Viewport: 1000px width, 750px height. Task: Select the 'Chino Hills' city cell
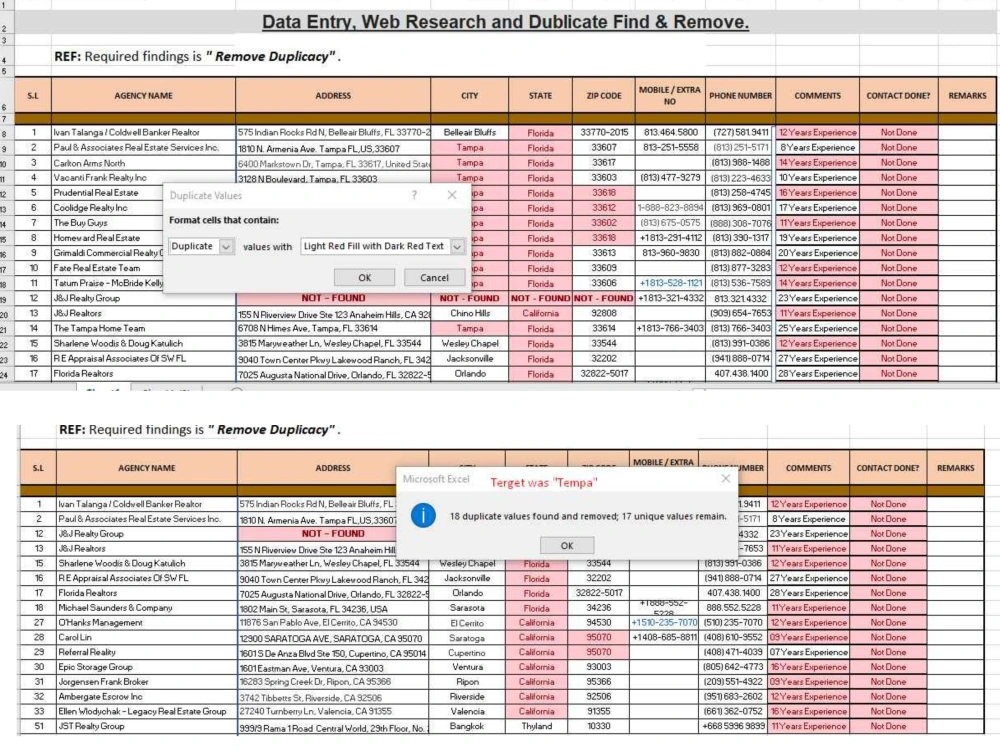469,313
